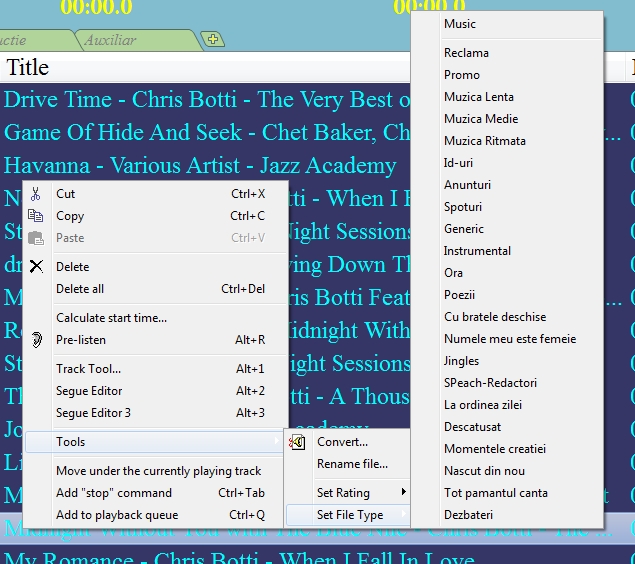Click the Convert speaker icon
Image resolution: width=635 pixels, height=564 pixels.
297,442
